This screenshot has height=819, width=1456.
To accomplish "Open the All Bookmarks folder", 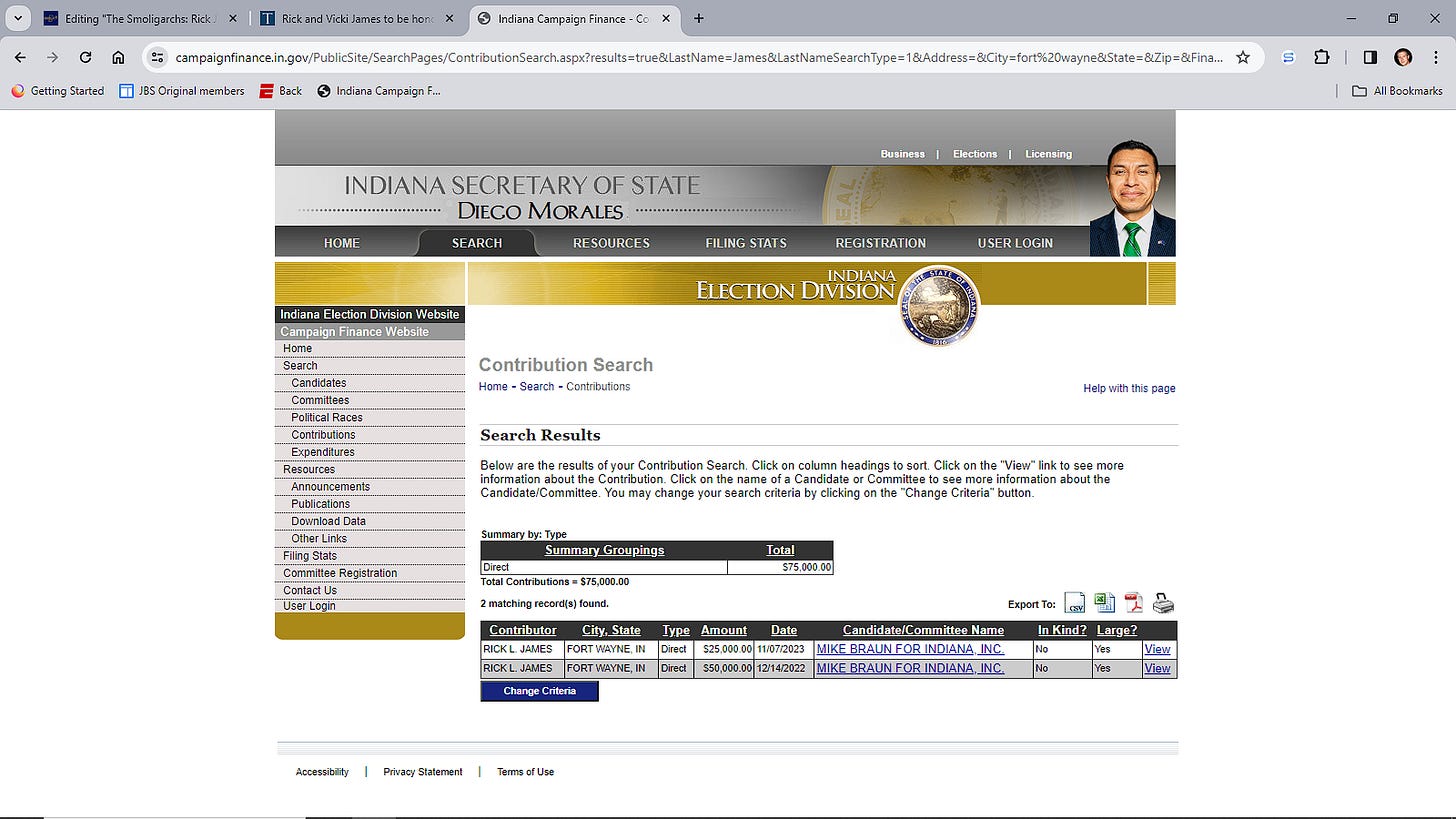I will 1397,90.
